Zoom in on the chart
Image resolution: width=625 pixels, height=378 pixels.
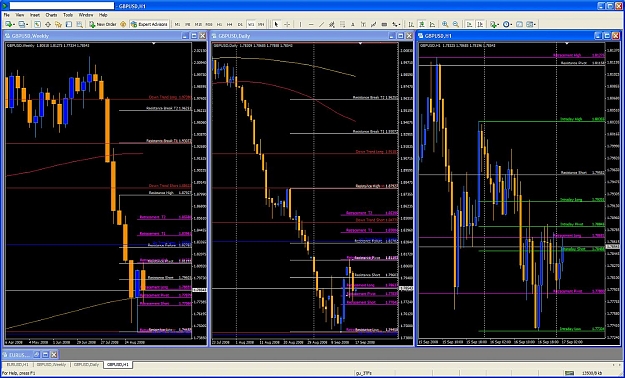(x=445, y=24)
